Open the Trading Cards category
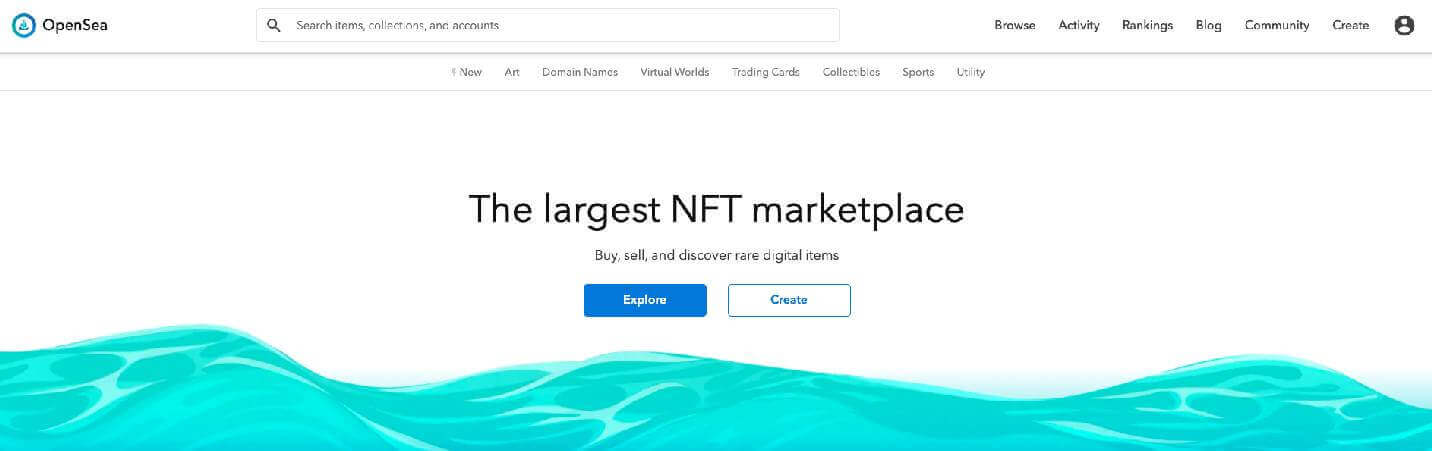Viewport: 1432px width, 451px height. pyautogui.click(x=766, y=72)
